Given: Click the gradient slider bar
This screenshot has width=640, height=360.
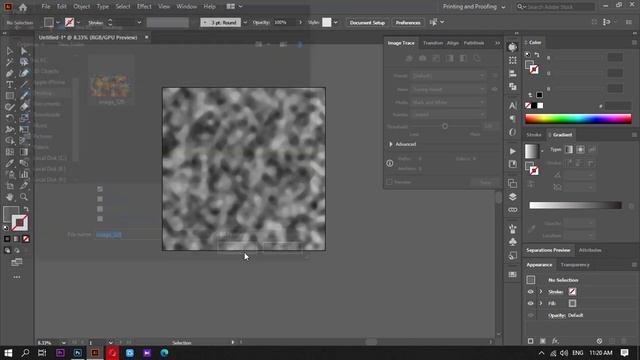Looking at the screenshot, I should (575, 205).
